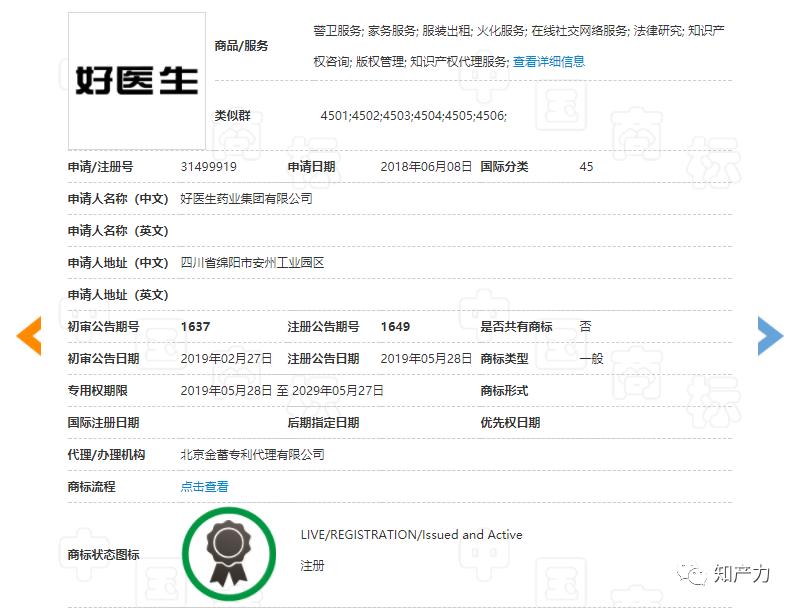Click the 国际分类 label
Viewport: 796px width, 608px height.
504,167
